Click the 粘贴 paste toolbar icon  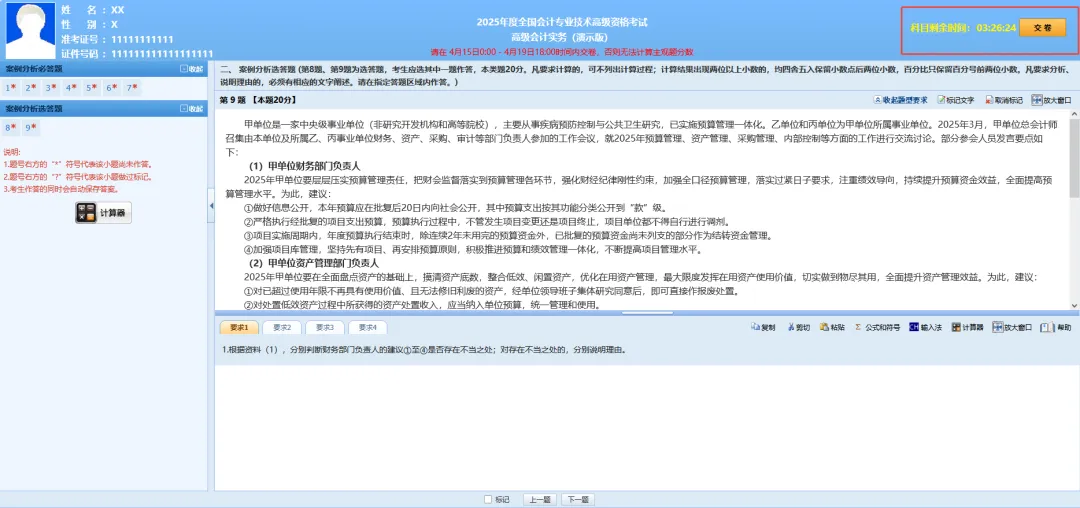point(833,328)
